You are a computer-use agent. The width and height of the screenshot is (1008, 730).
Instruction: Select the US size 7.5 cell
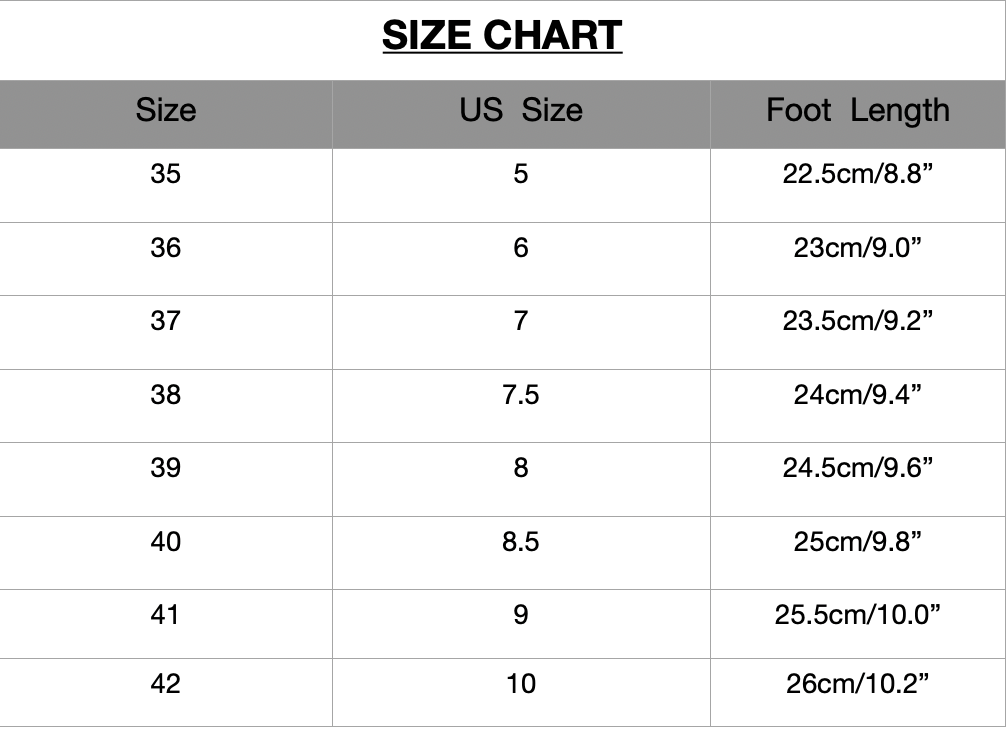(520, 394)
